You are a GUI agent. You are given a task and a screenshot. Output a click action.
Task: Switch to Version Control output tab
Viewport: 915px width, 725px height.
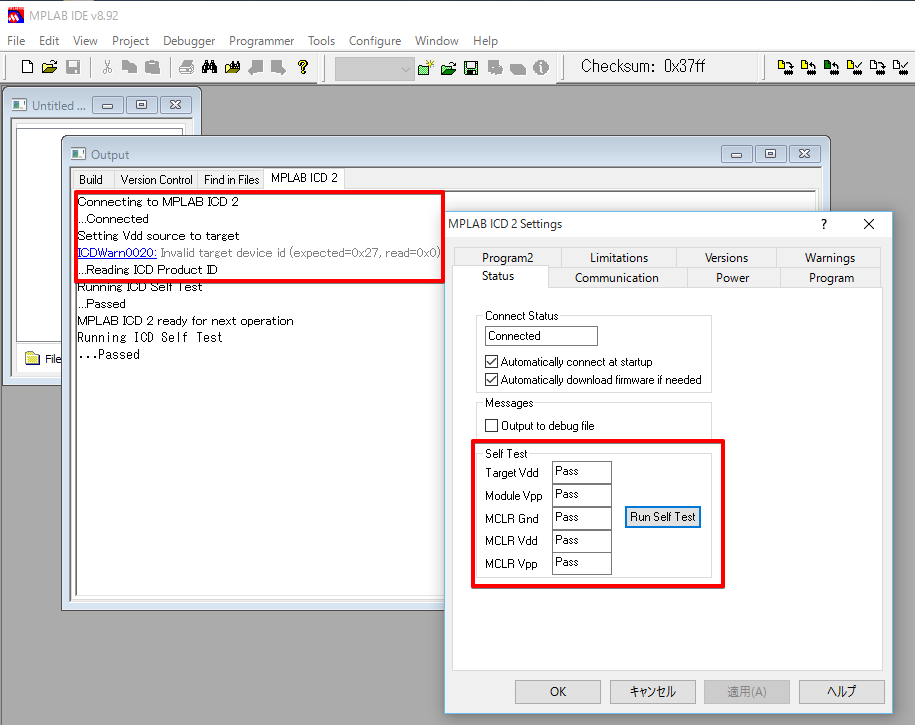pyautogui.click(x=156, y=180)
